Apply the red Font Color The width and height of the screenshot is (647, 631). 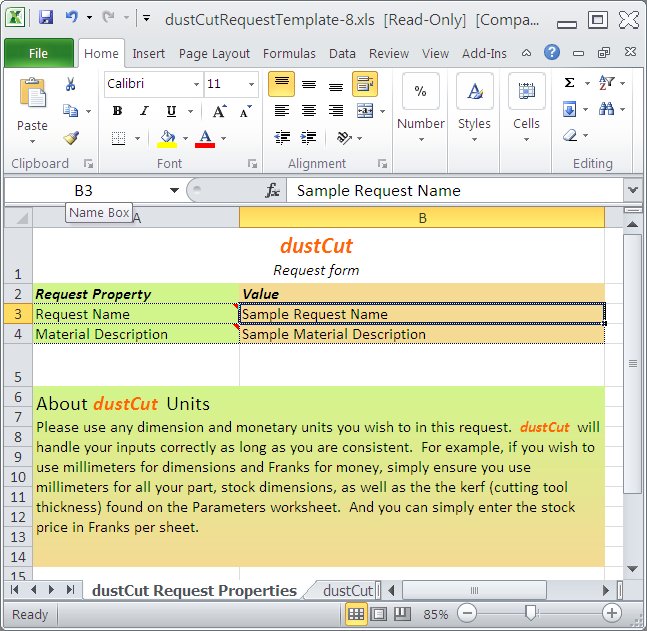click(205, 139)
